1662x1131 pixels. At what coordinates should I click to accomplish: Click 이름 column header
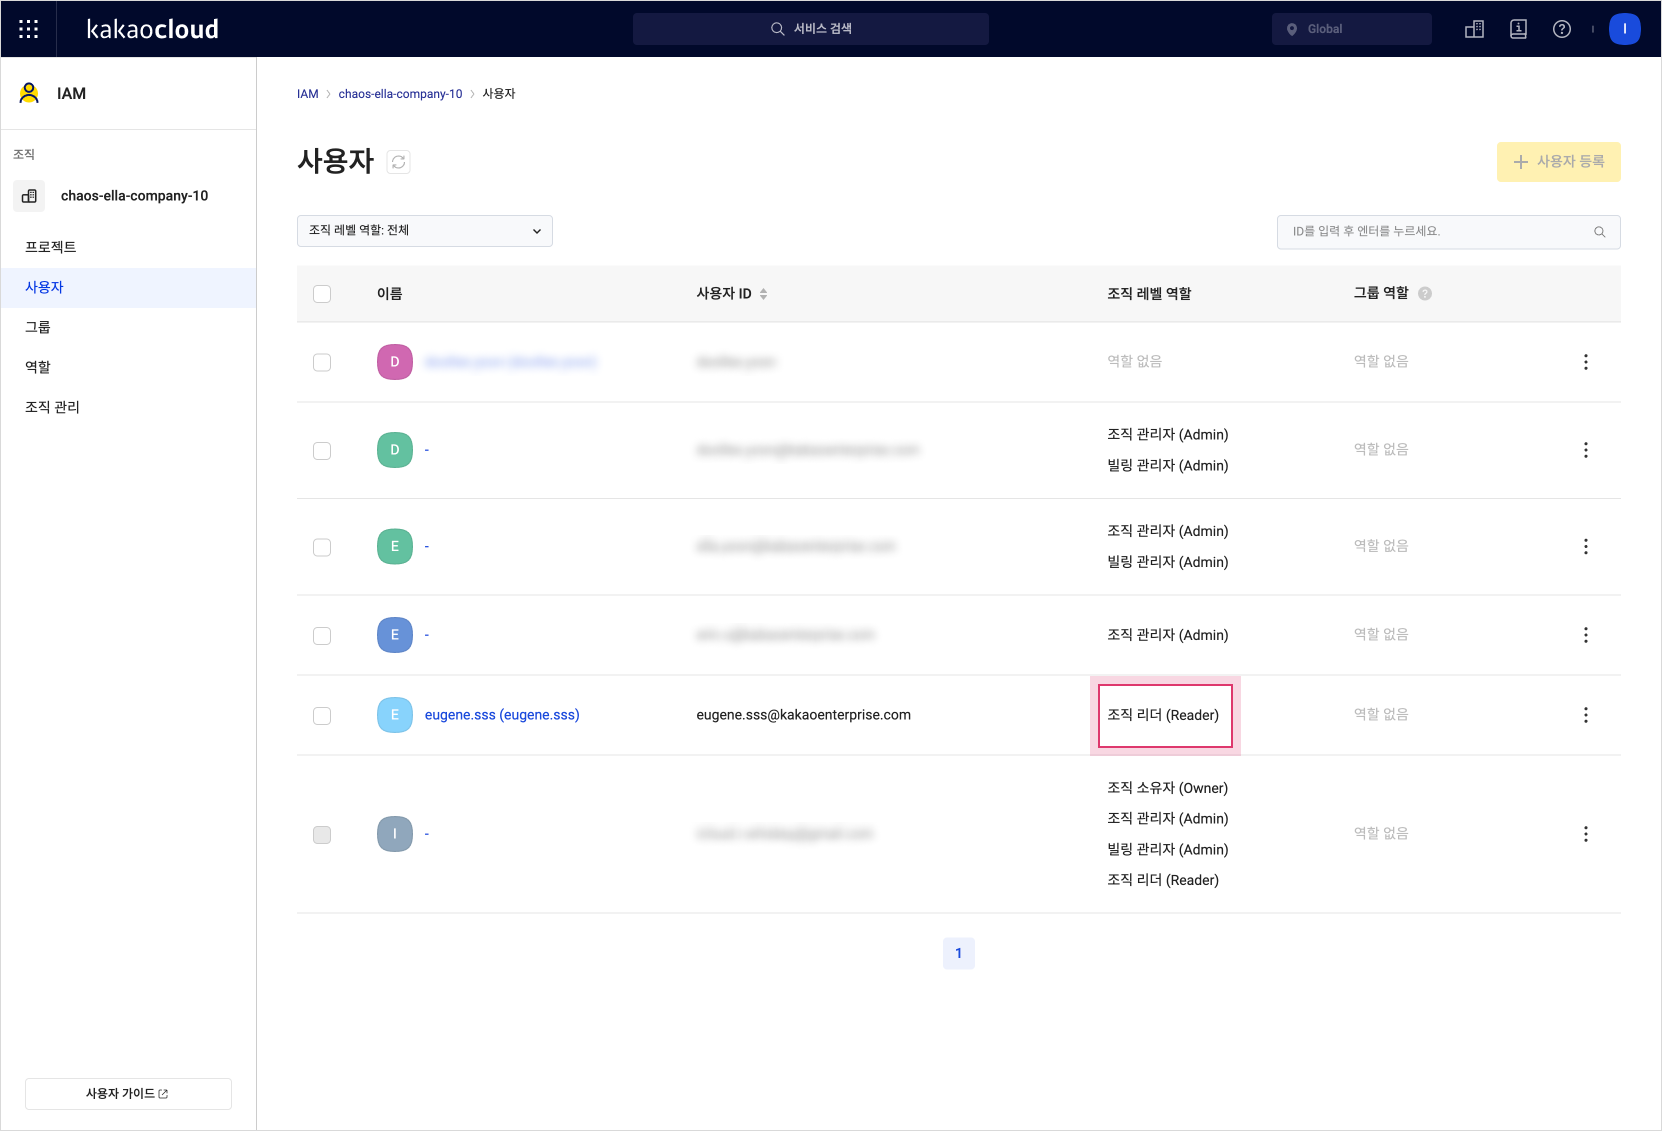(390, 294)
